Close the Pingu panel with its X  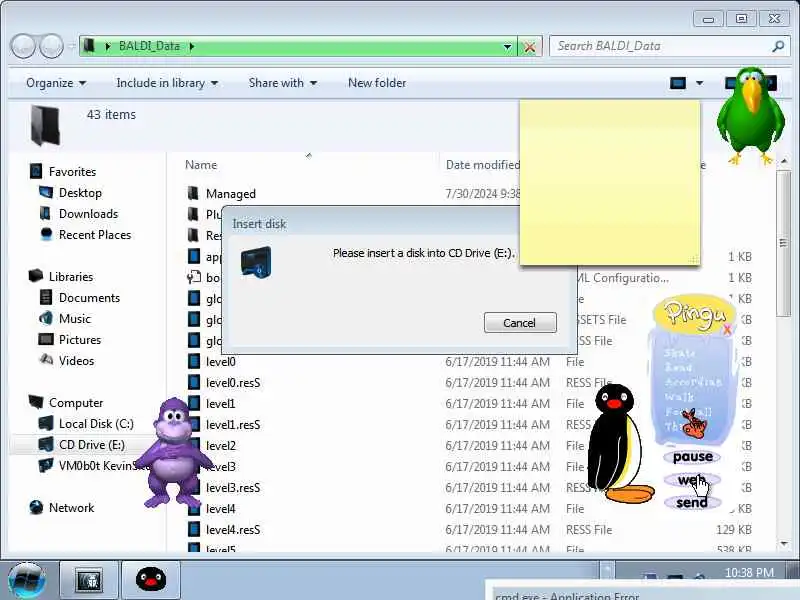click(727, 330)
